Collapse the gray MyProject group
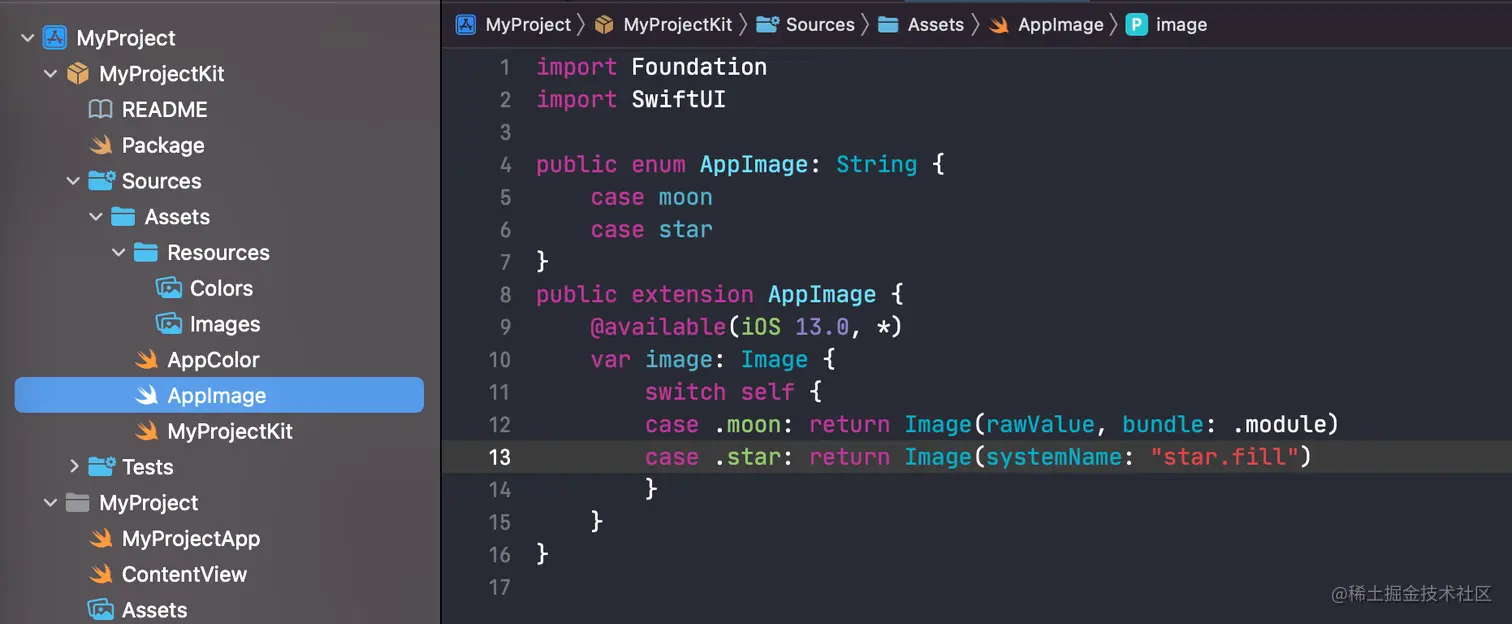 (50, 503)
